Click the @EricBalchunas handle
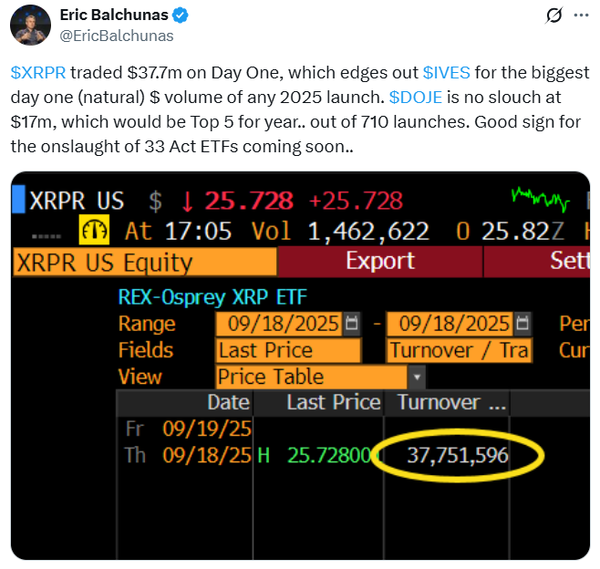The height and width of the screenshot is (569, 600). click(117, 36)
